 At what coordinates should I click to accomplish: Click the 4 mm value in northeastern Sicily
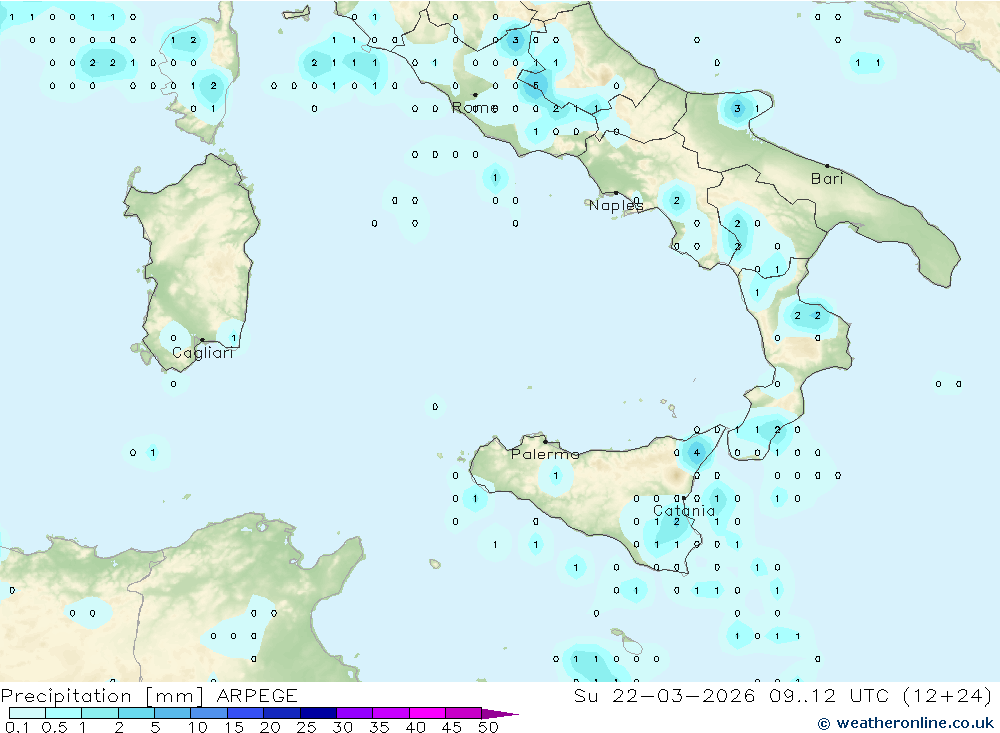[697, 453]
